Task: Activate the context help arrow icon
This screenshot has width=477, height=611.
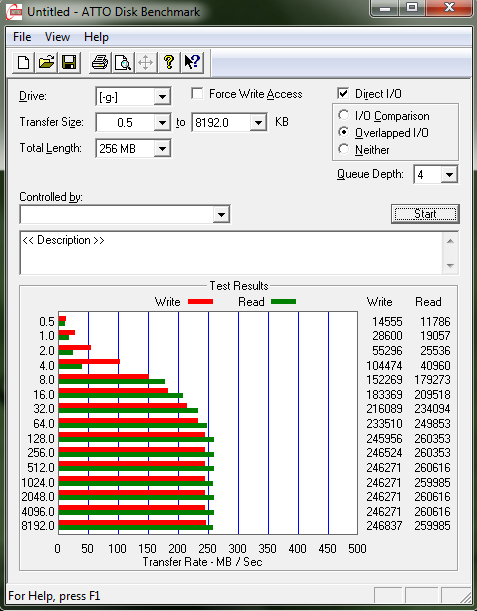Action: tap(192, 62)
